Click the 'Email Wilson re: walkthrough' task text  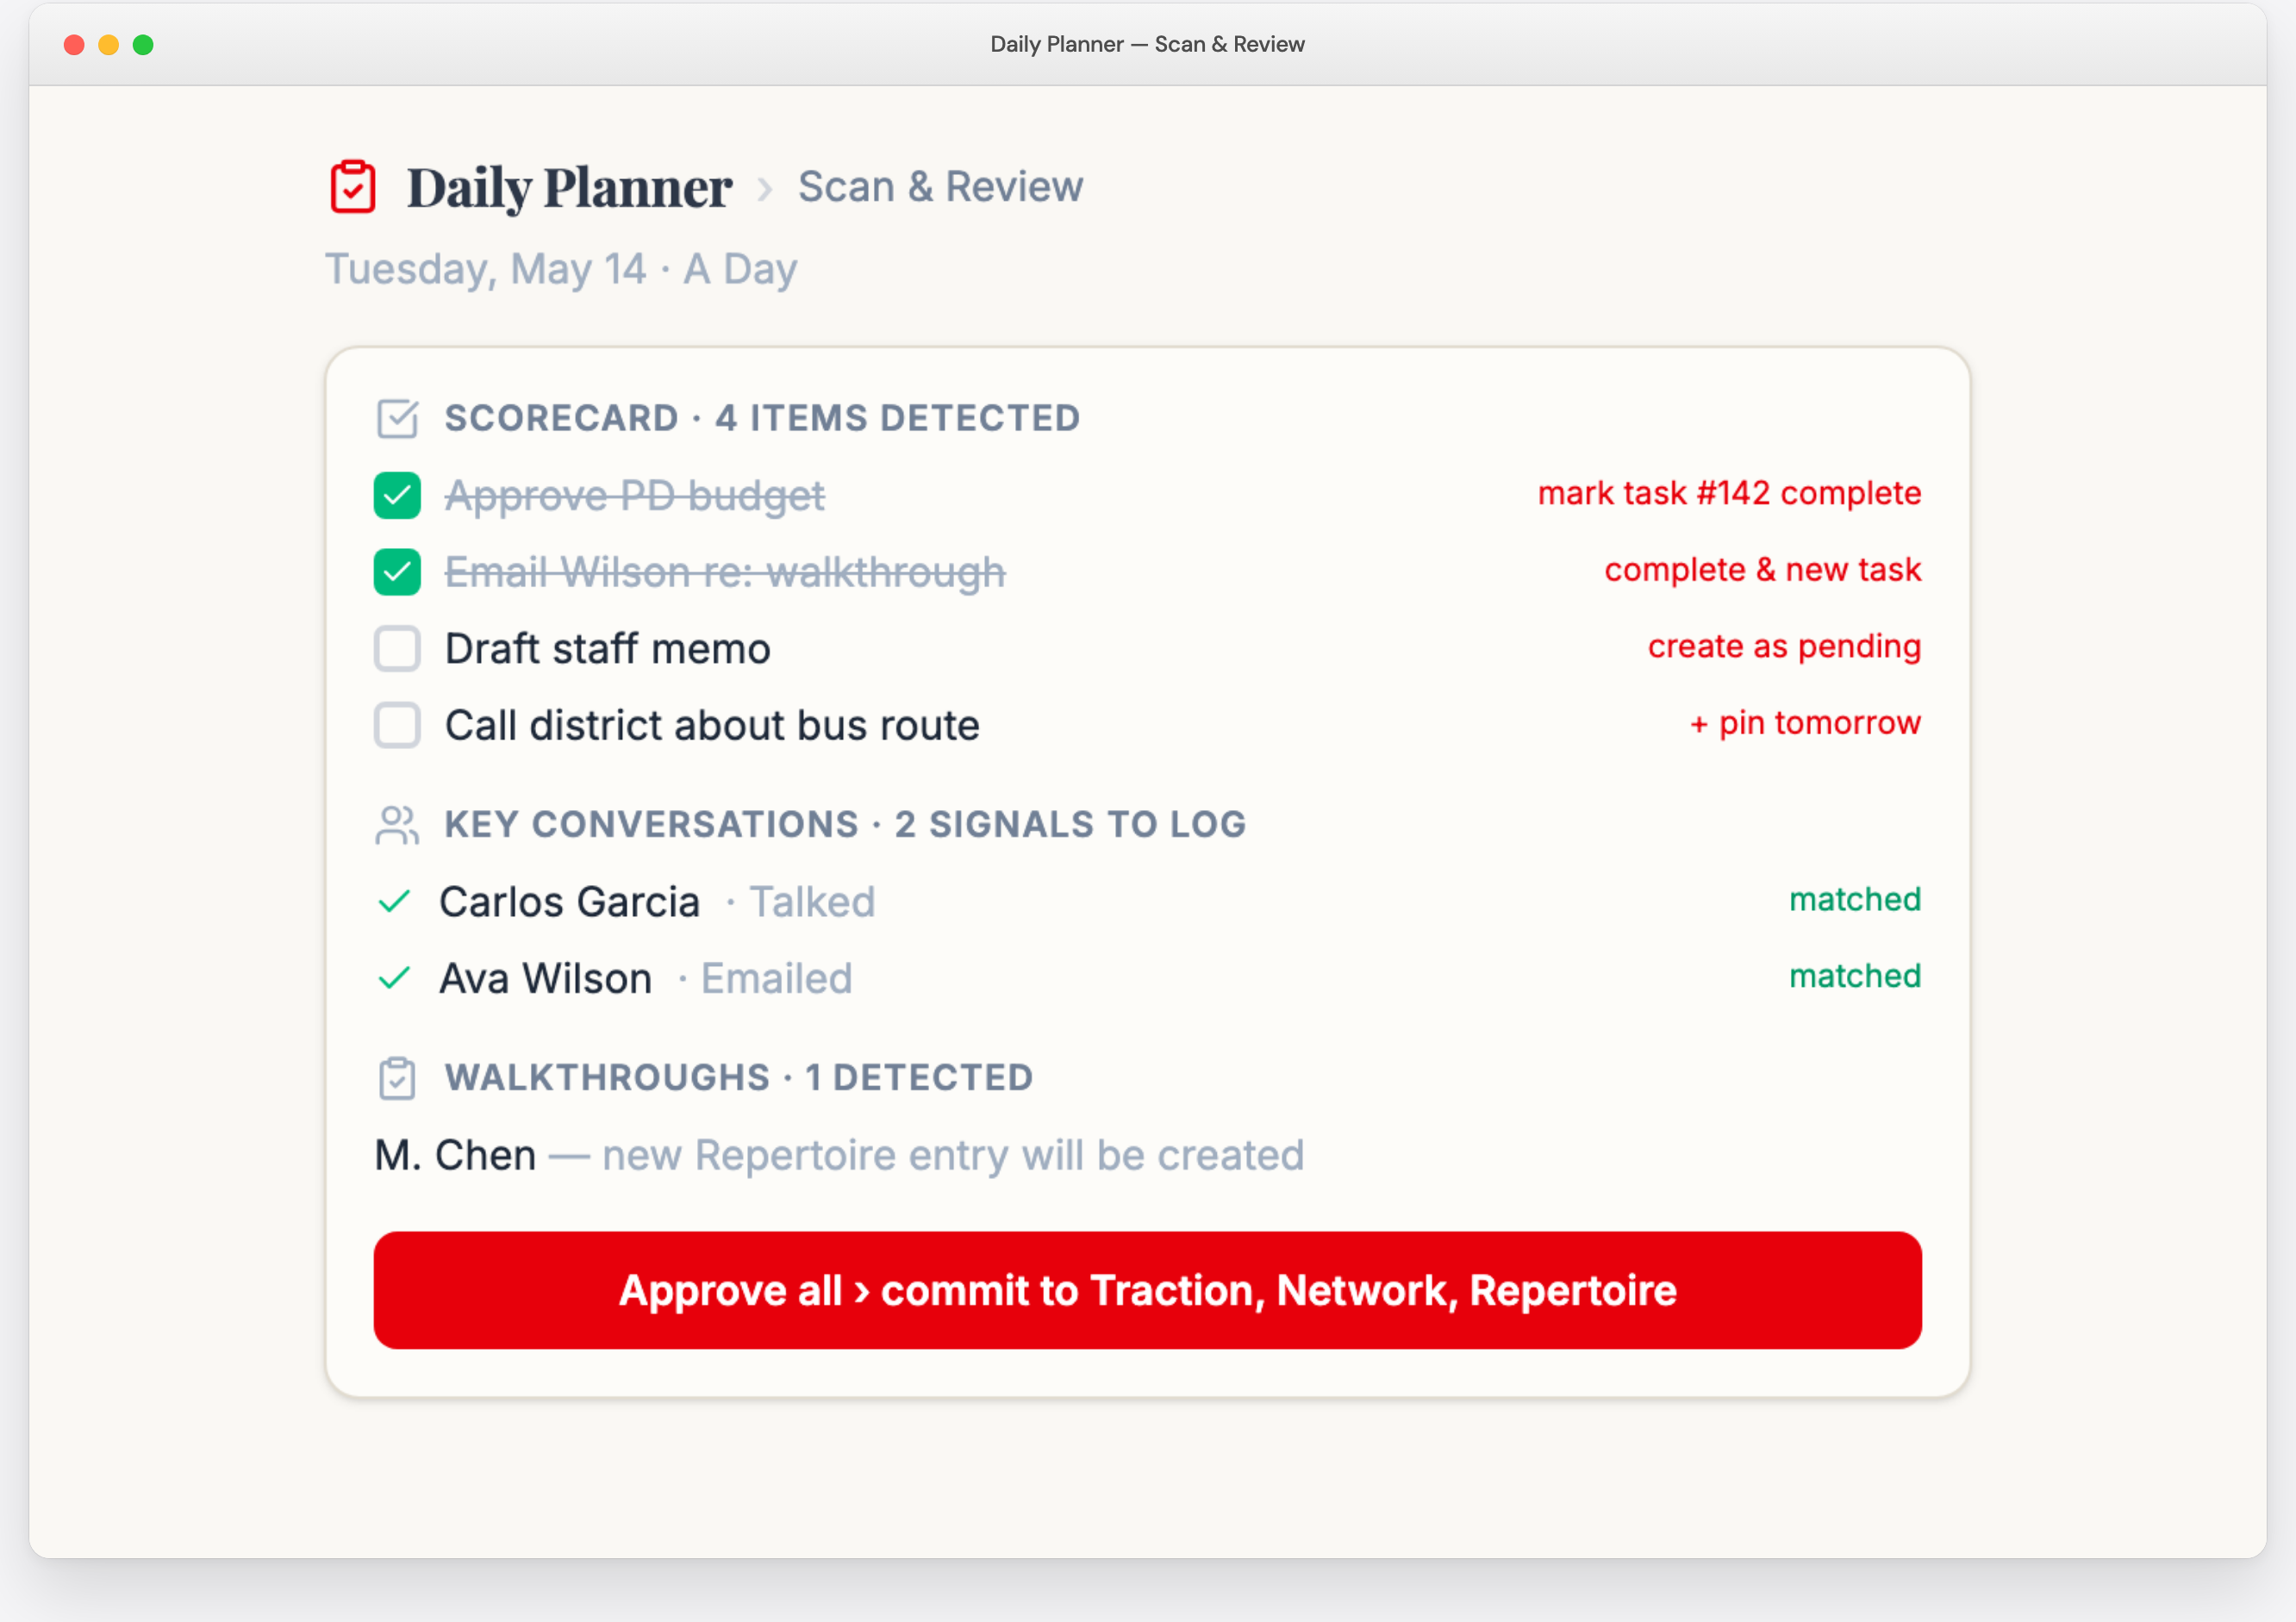point(725,572)
